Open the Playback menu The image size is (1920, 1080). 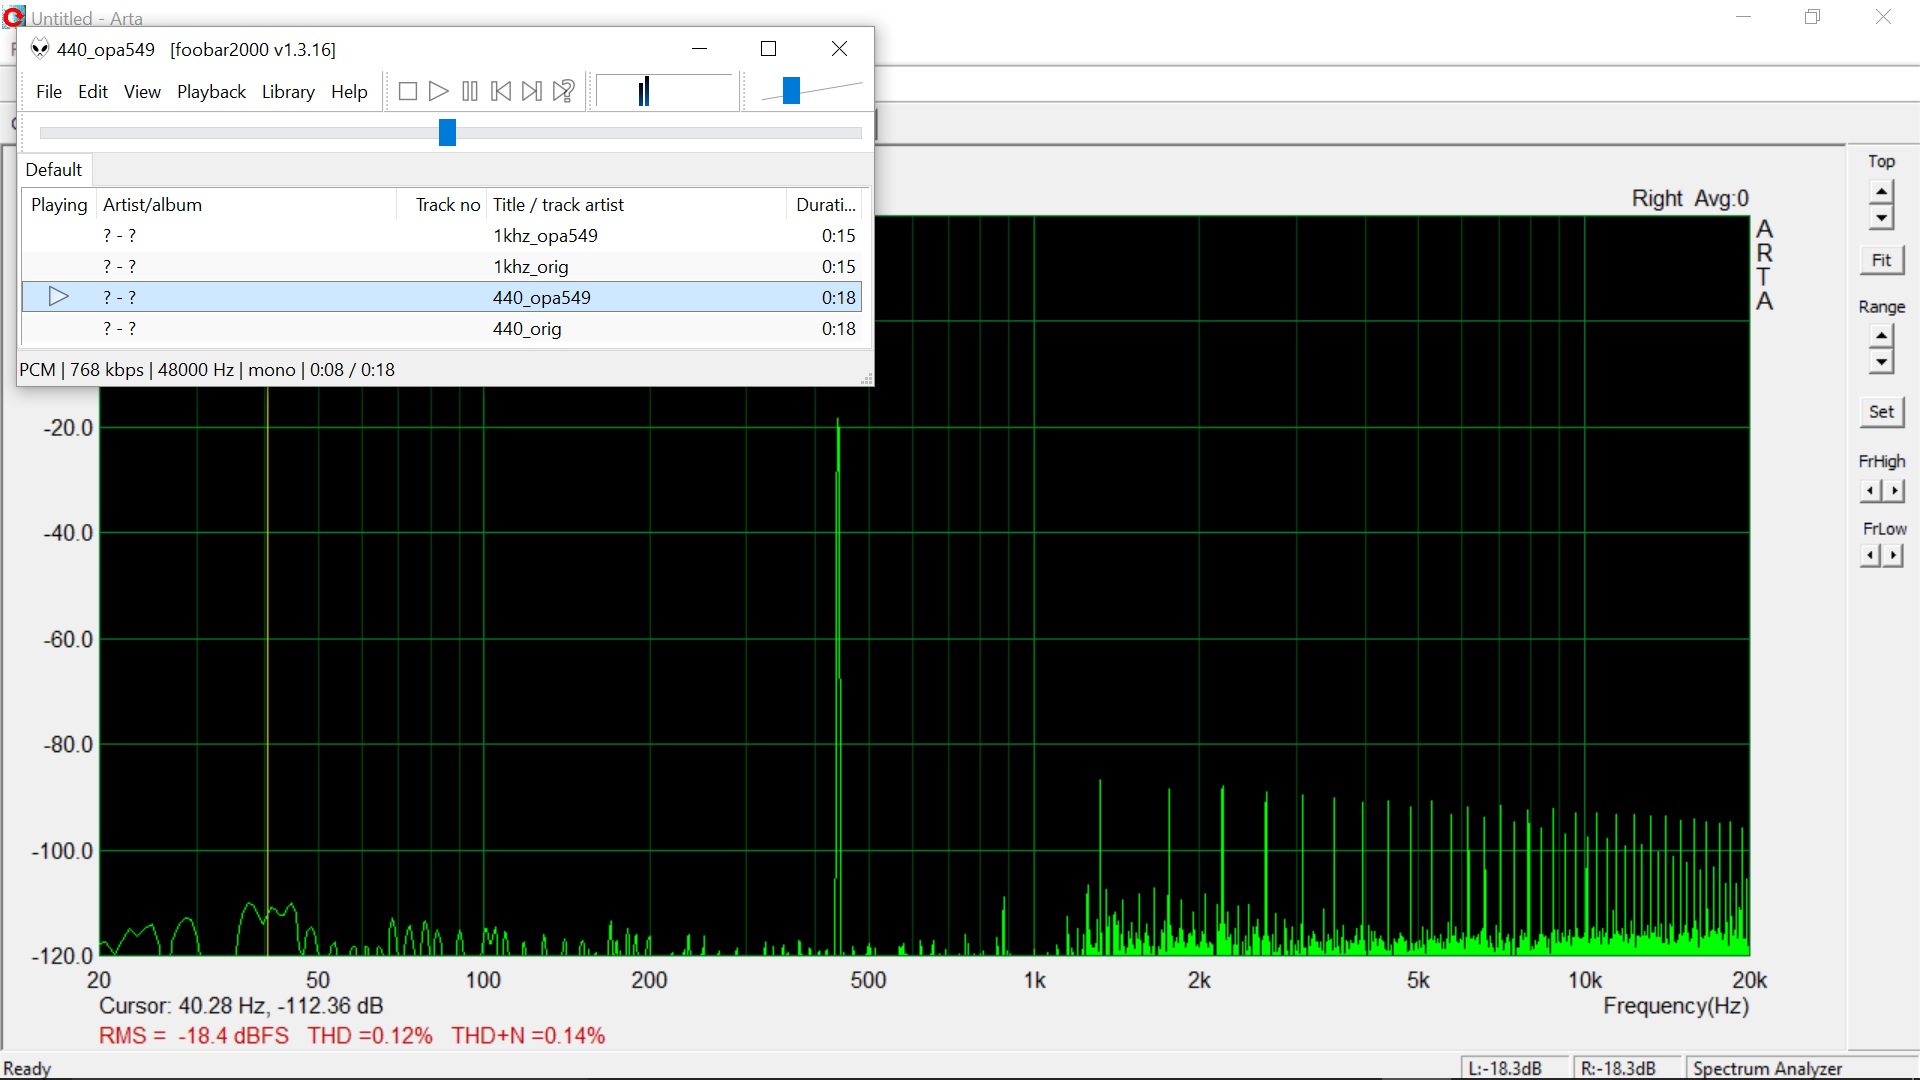point(211,92)
